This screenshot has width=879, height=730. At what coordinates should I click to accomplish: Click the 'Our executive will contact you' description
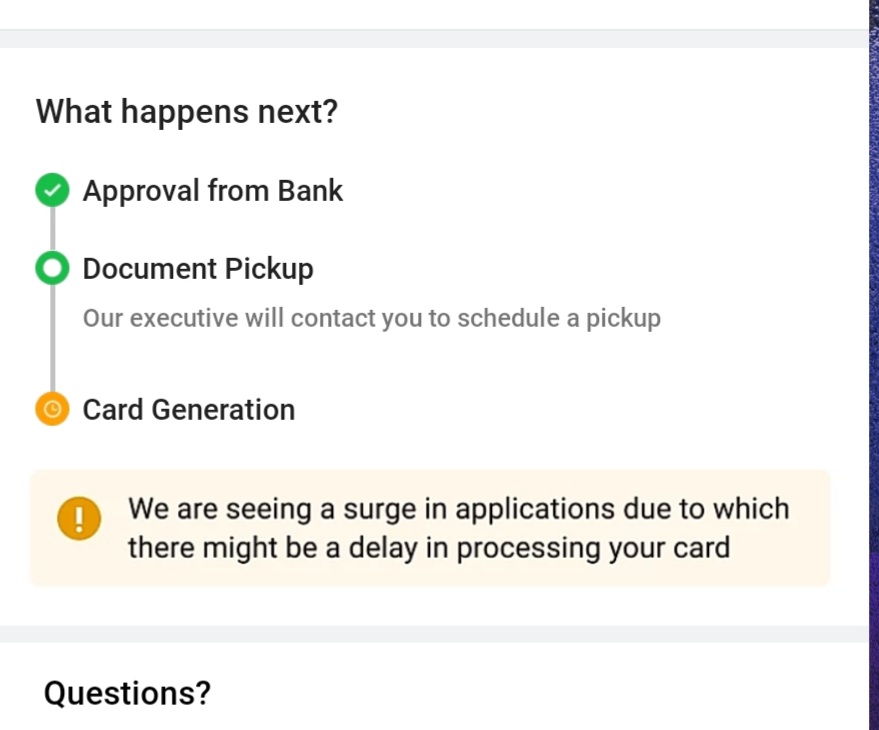(371, 318)
